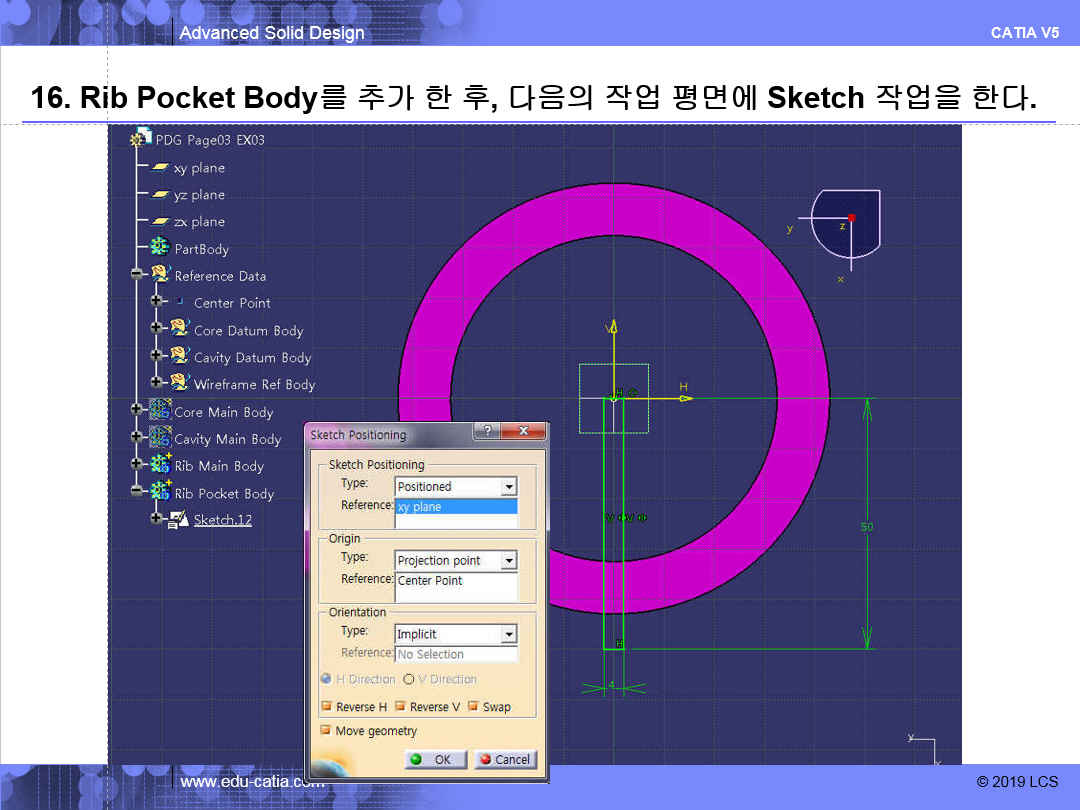Open the Origin Type Projection point dropdown

pyautogui.click(x=509, y=561)
